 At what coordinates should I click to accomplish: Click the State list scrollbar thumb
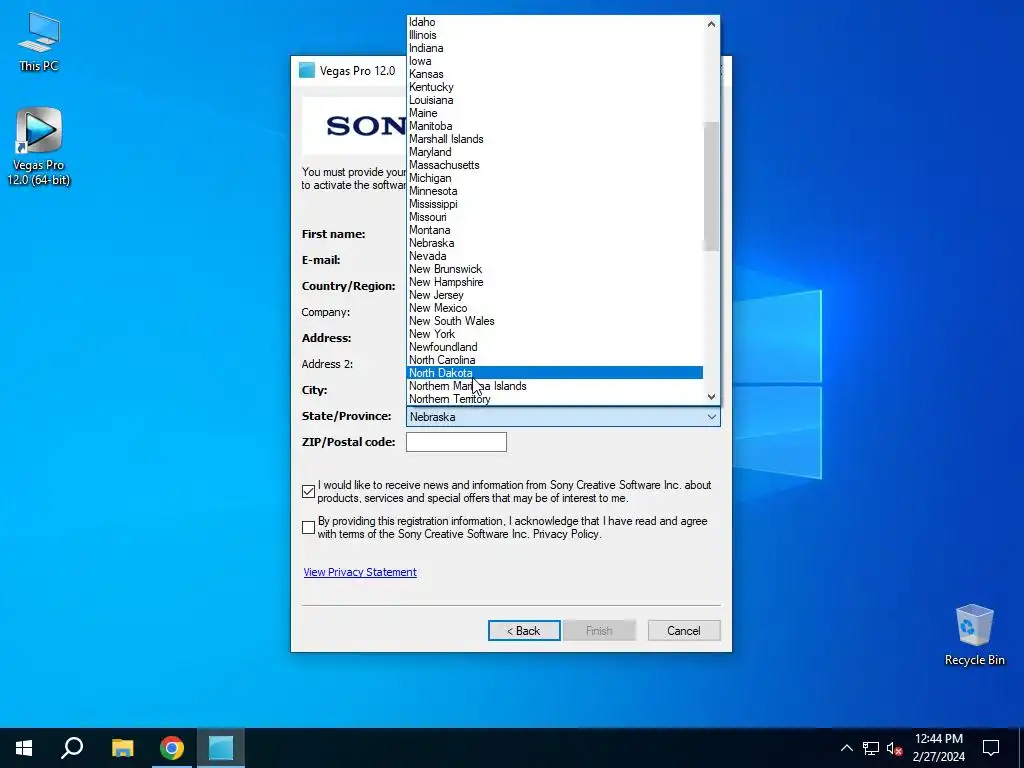click(711, 186)
